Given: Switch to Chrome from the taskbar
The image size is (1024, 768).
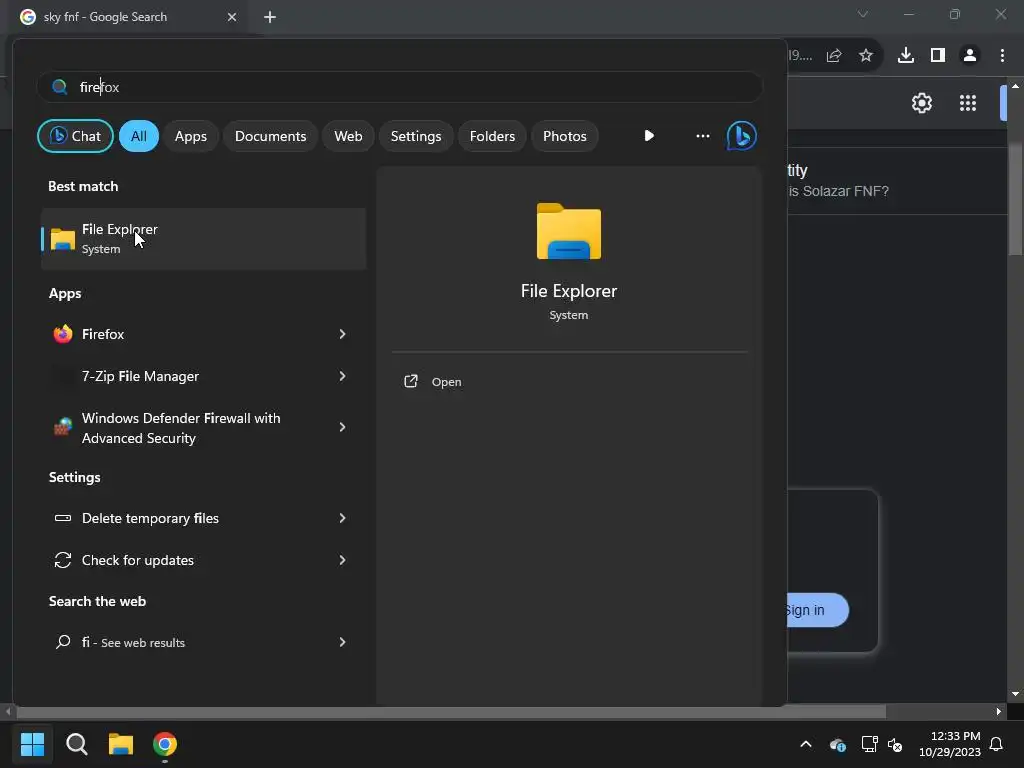Looking at the screenshot, I should click(x=165, y=744).
